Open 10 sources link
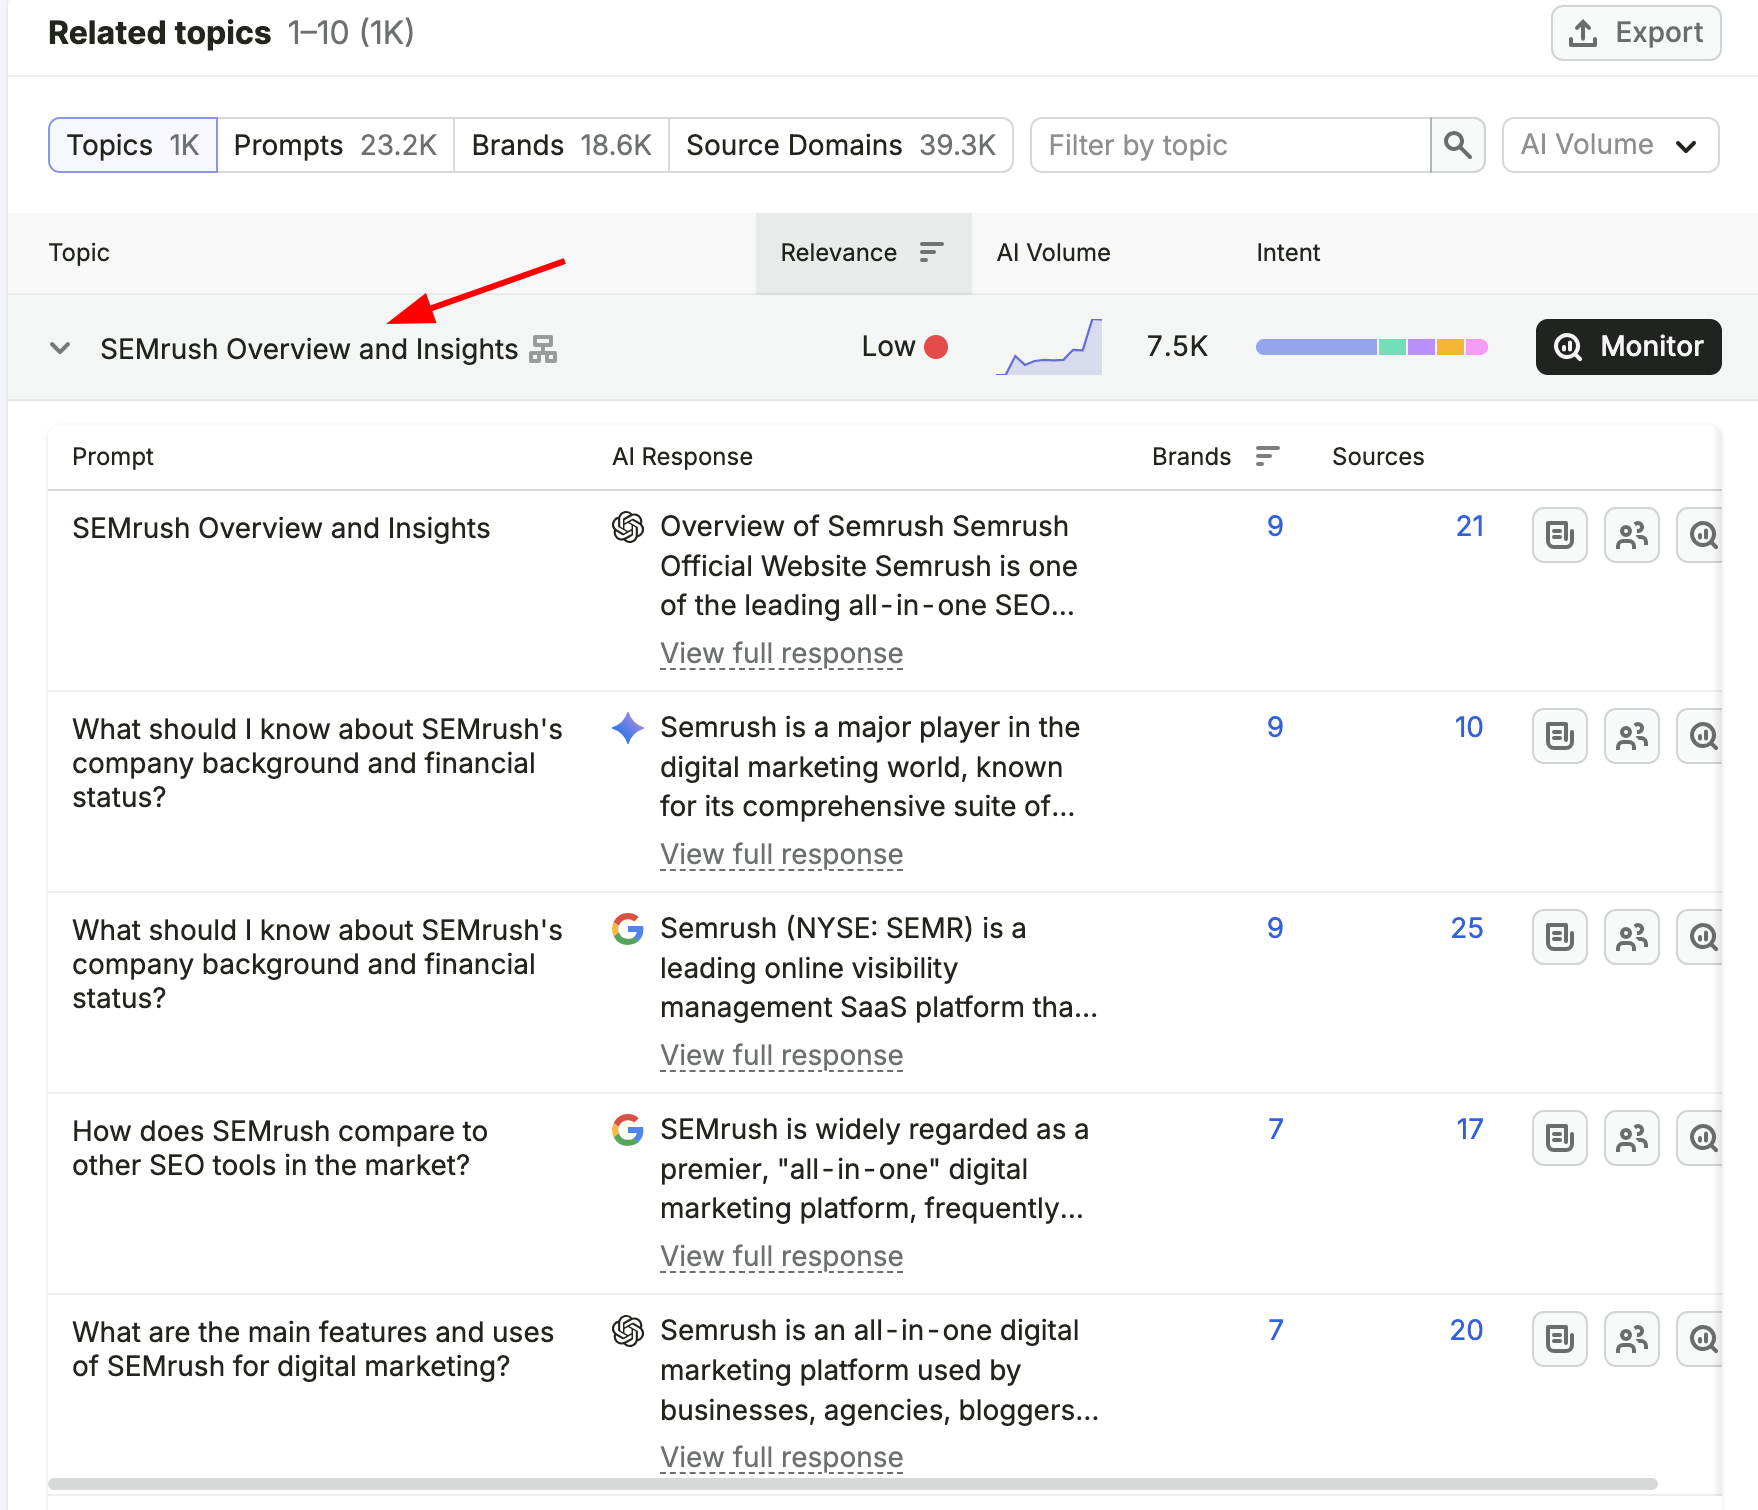 point(1469,727)
